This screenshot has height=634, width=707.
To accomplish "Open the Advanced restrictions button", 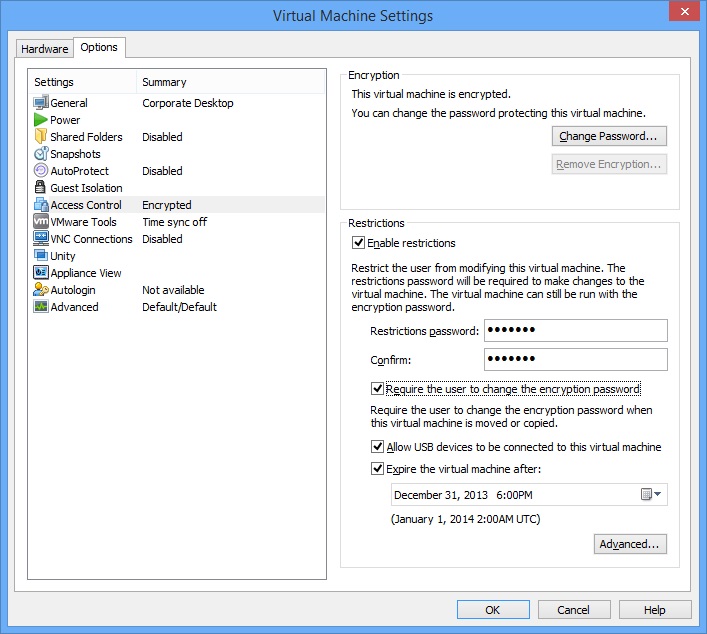I will coord(629,544).
